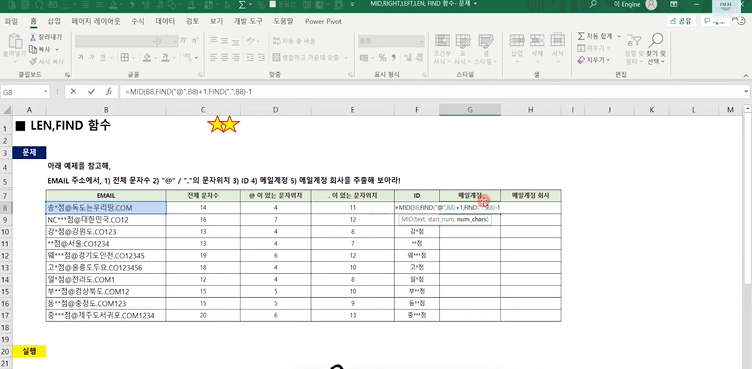Open the Formulas (수식) tab
Screen dimensions: 752x369
pos(138,21)
